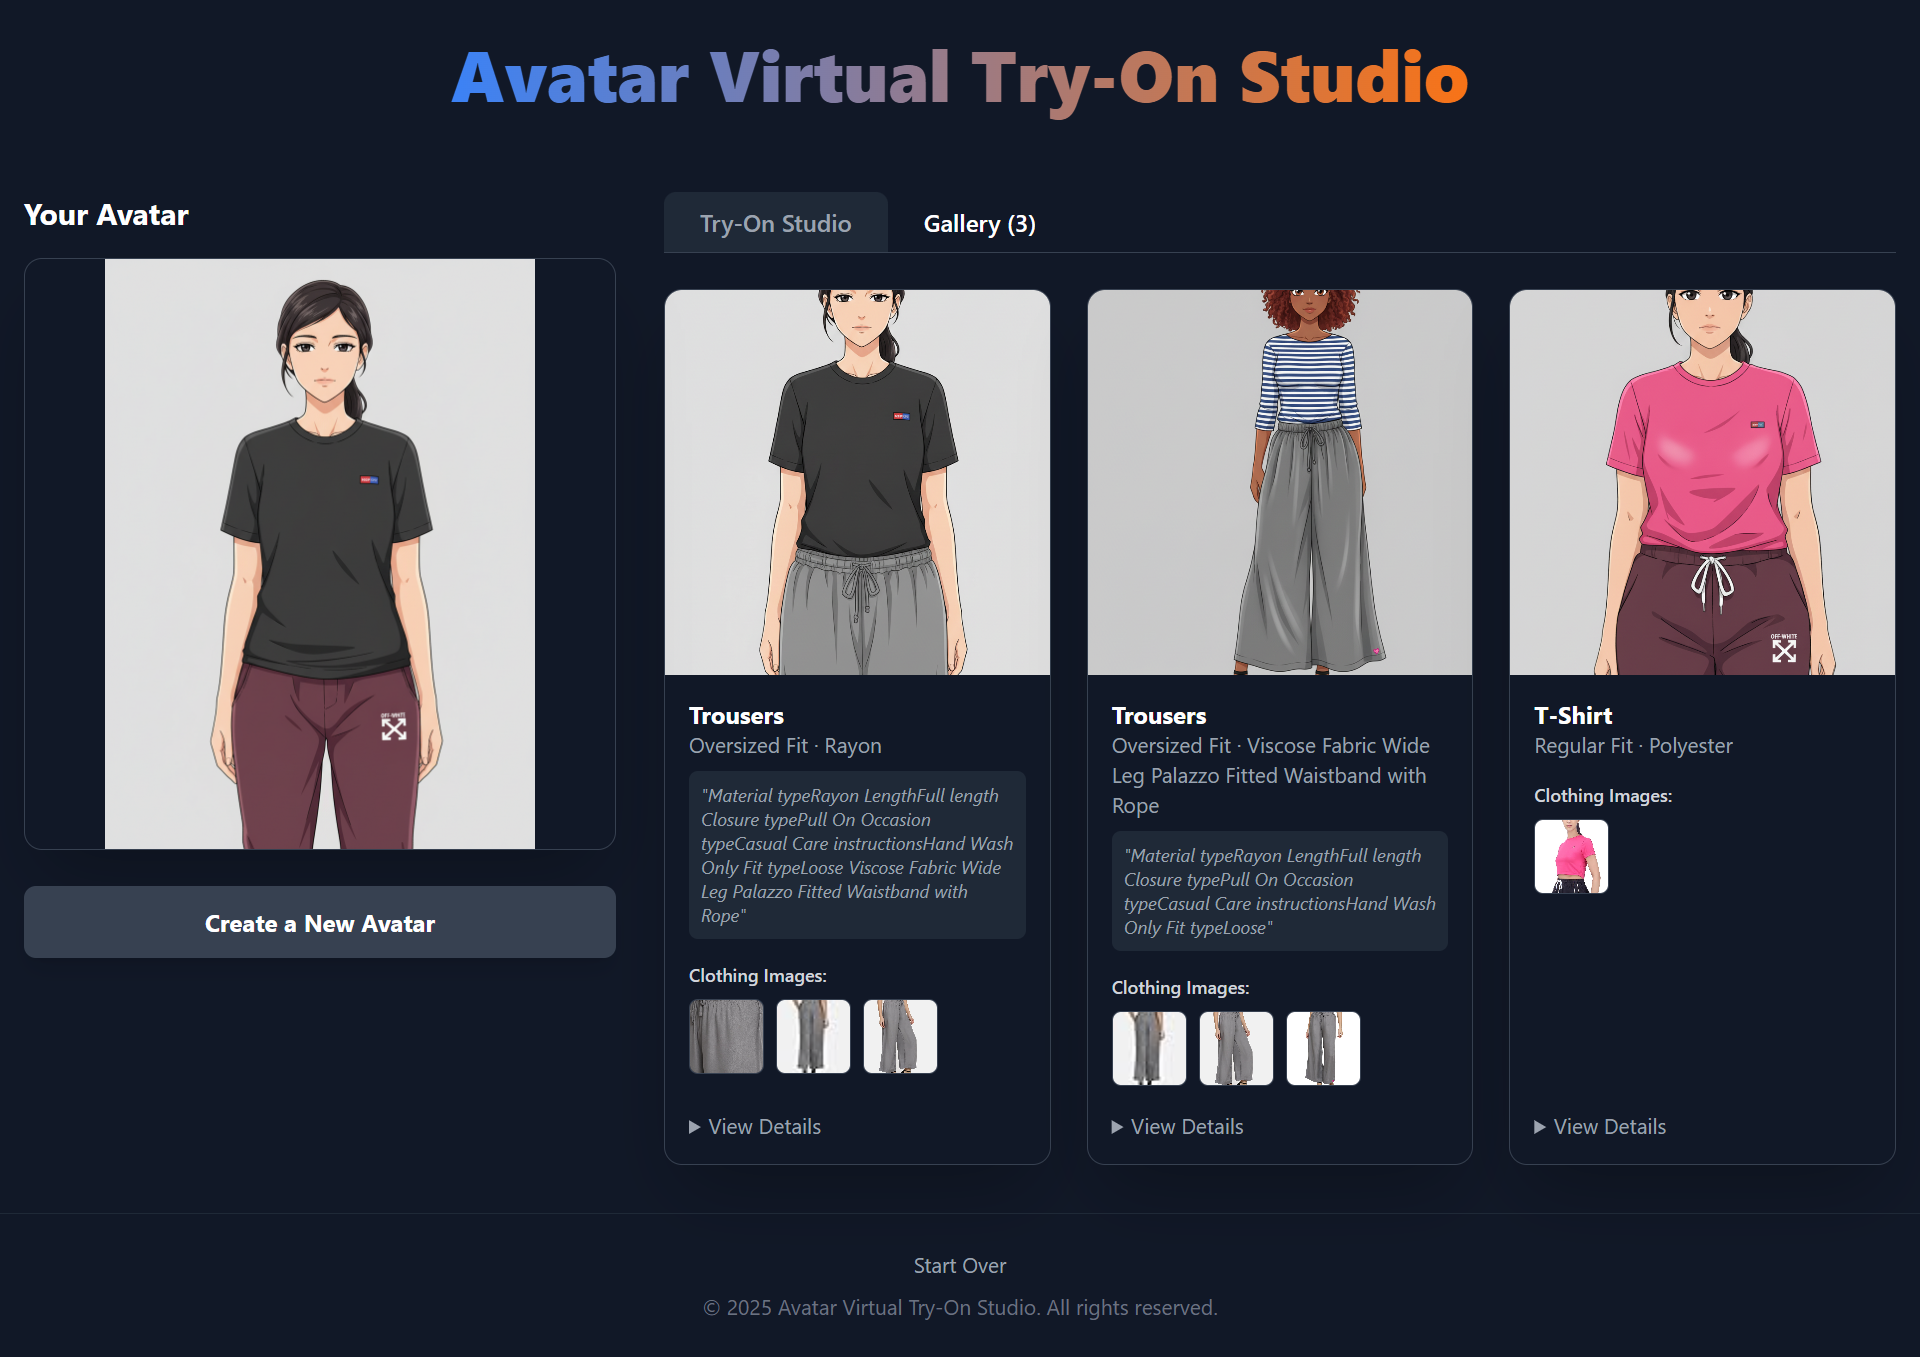1920x1357 pixels.
Task: Open the Gallery (3) tab
Action: (979, 224)
